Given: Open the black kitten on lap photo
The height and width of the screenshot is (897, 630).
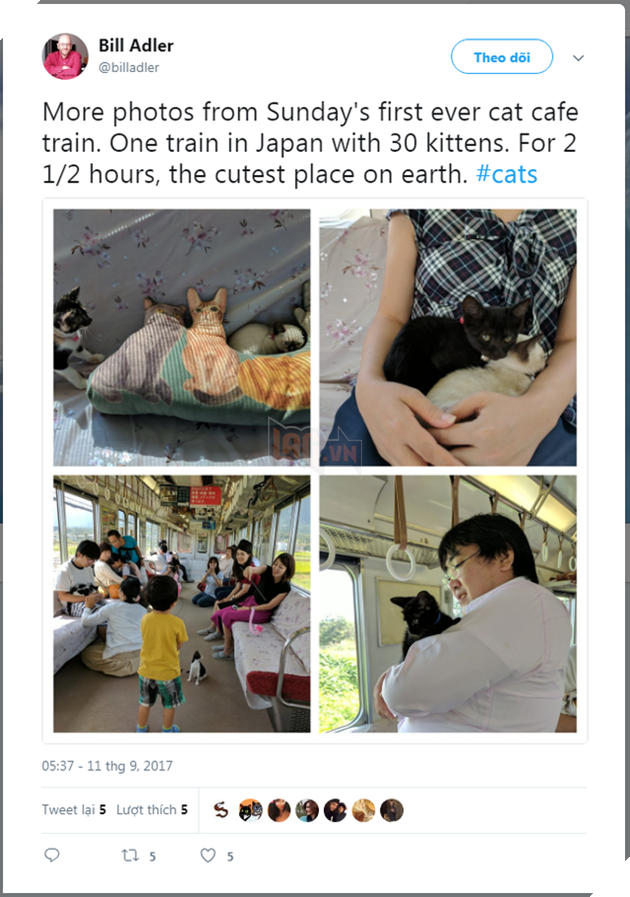Looking at the screenshot, I should coord(448,338).
